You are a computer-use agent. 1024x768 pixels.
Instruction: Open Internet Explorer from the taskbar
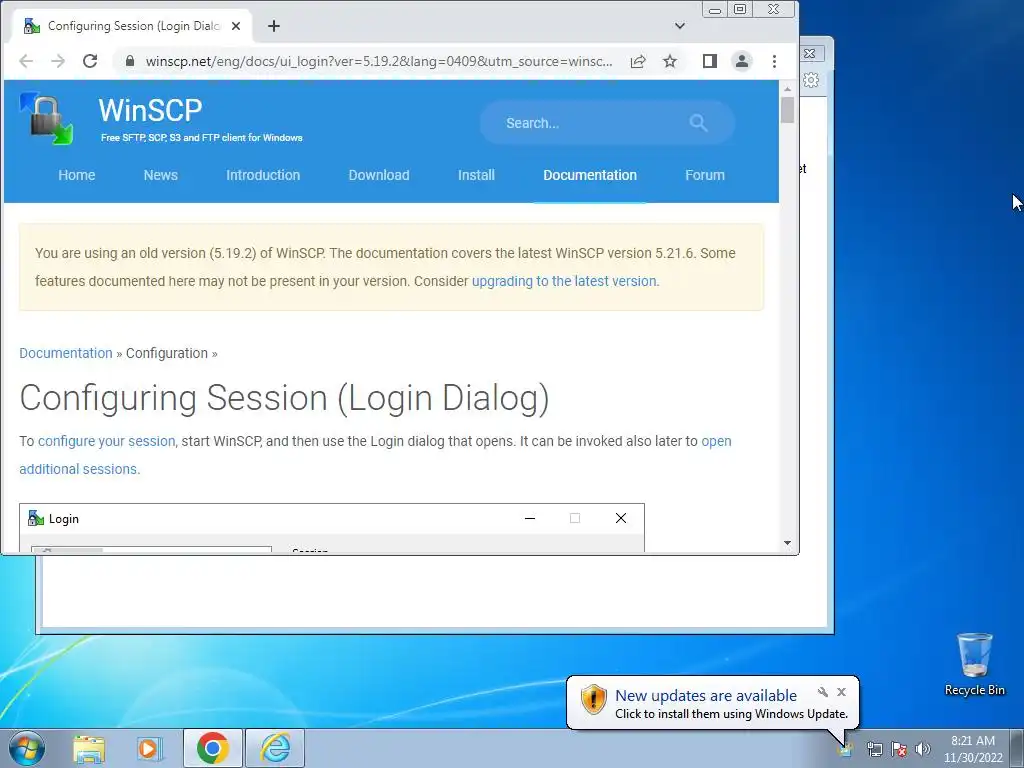276,748
